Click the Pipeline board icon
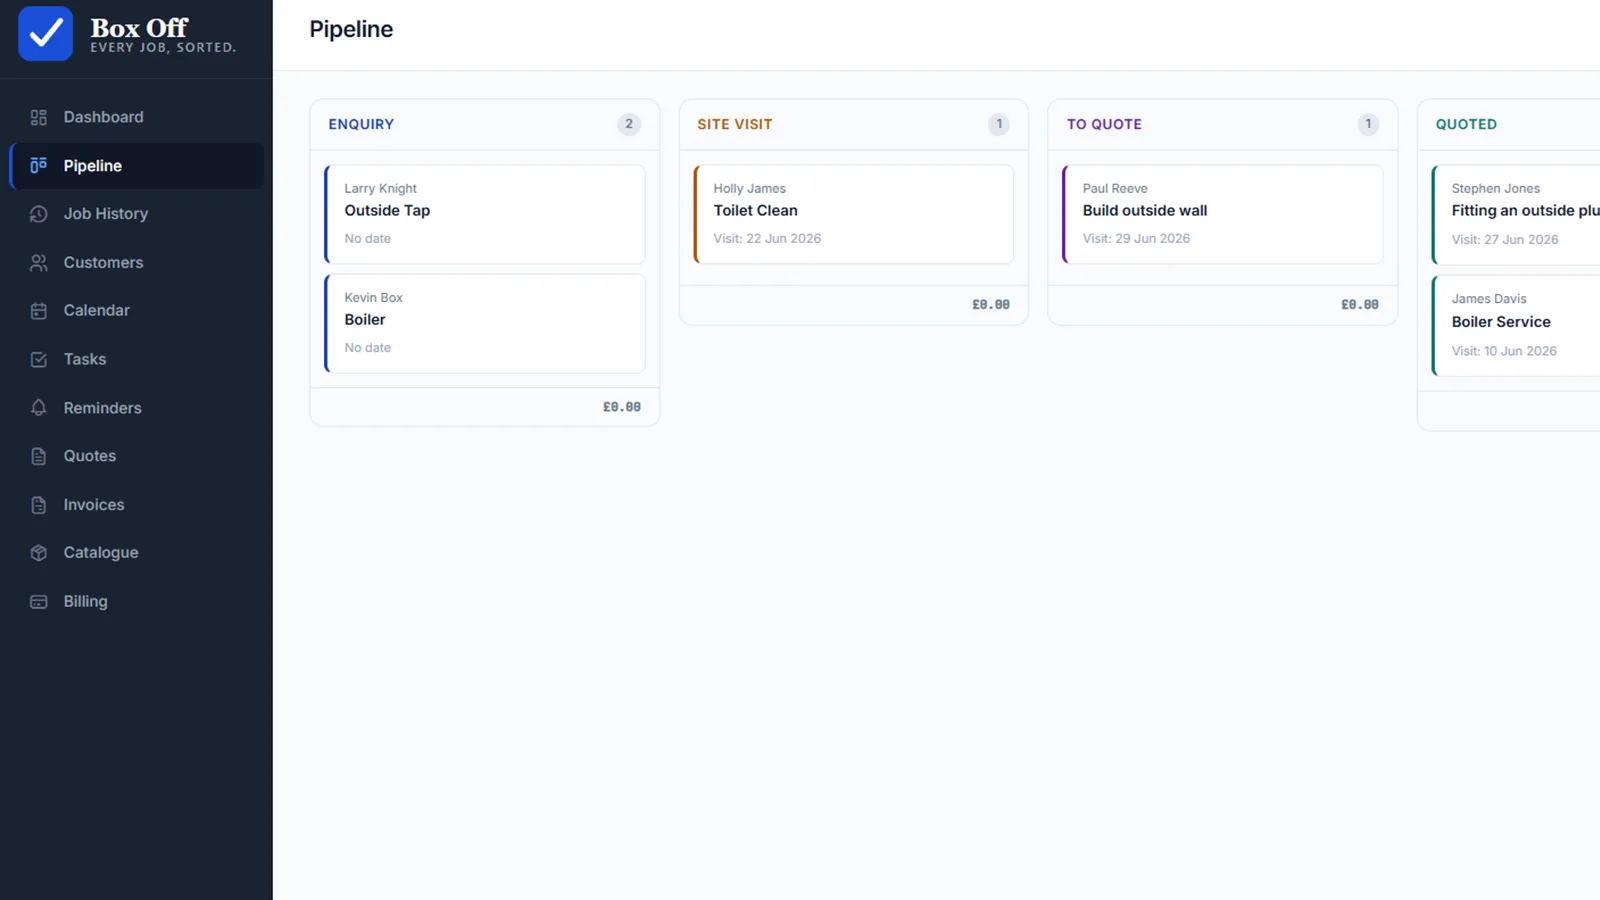 tap(39, 165)
